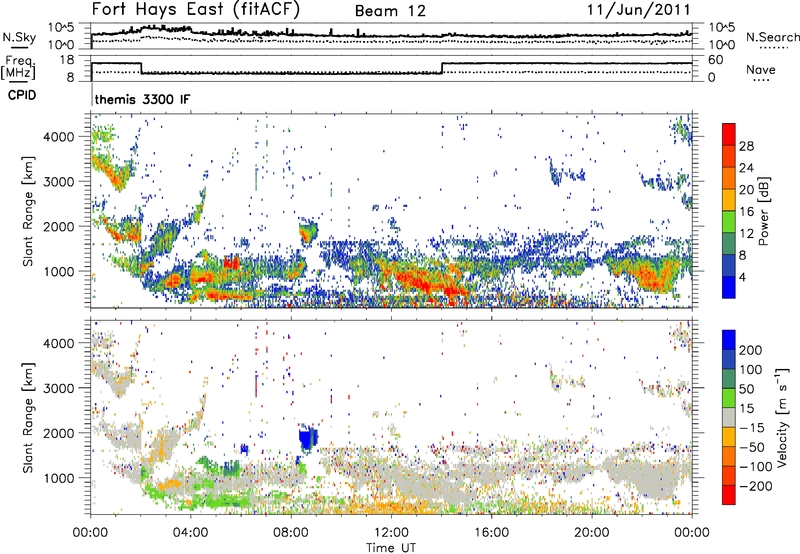The image size is (800, 554).
Task: Select the date text "11/Jun/2011"
Action: (x=639, y=10)
